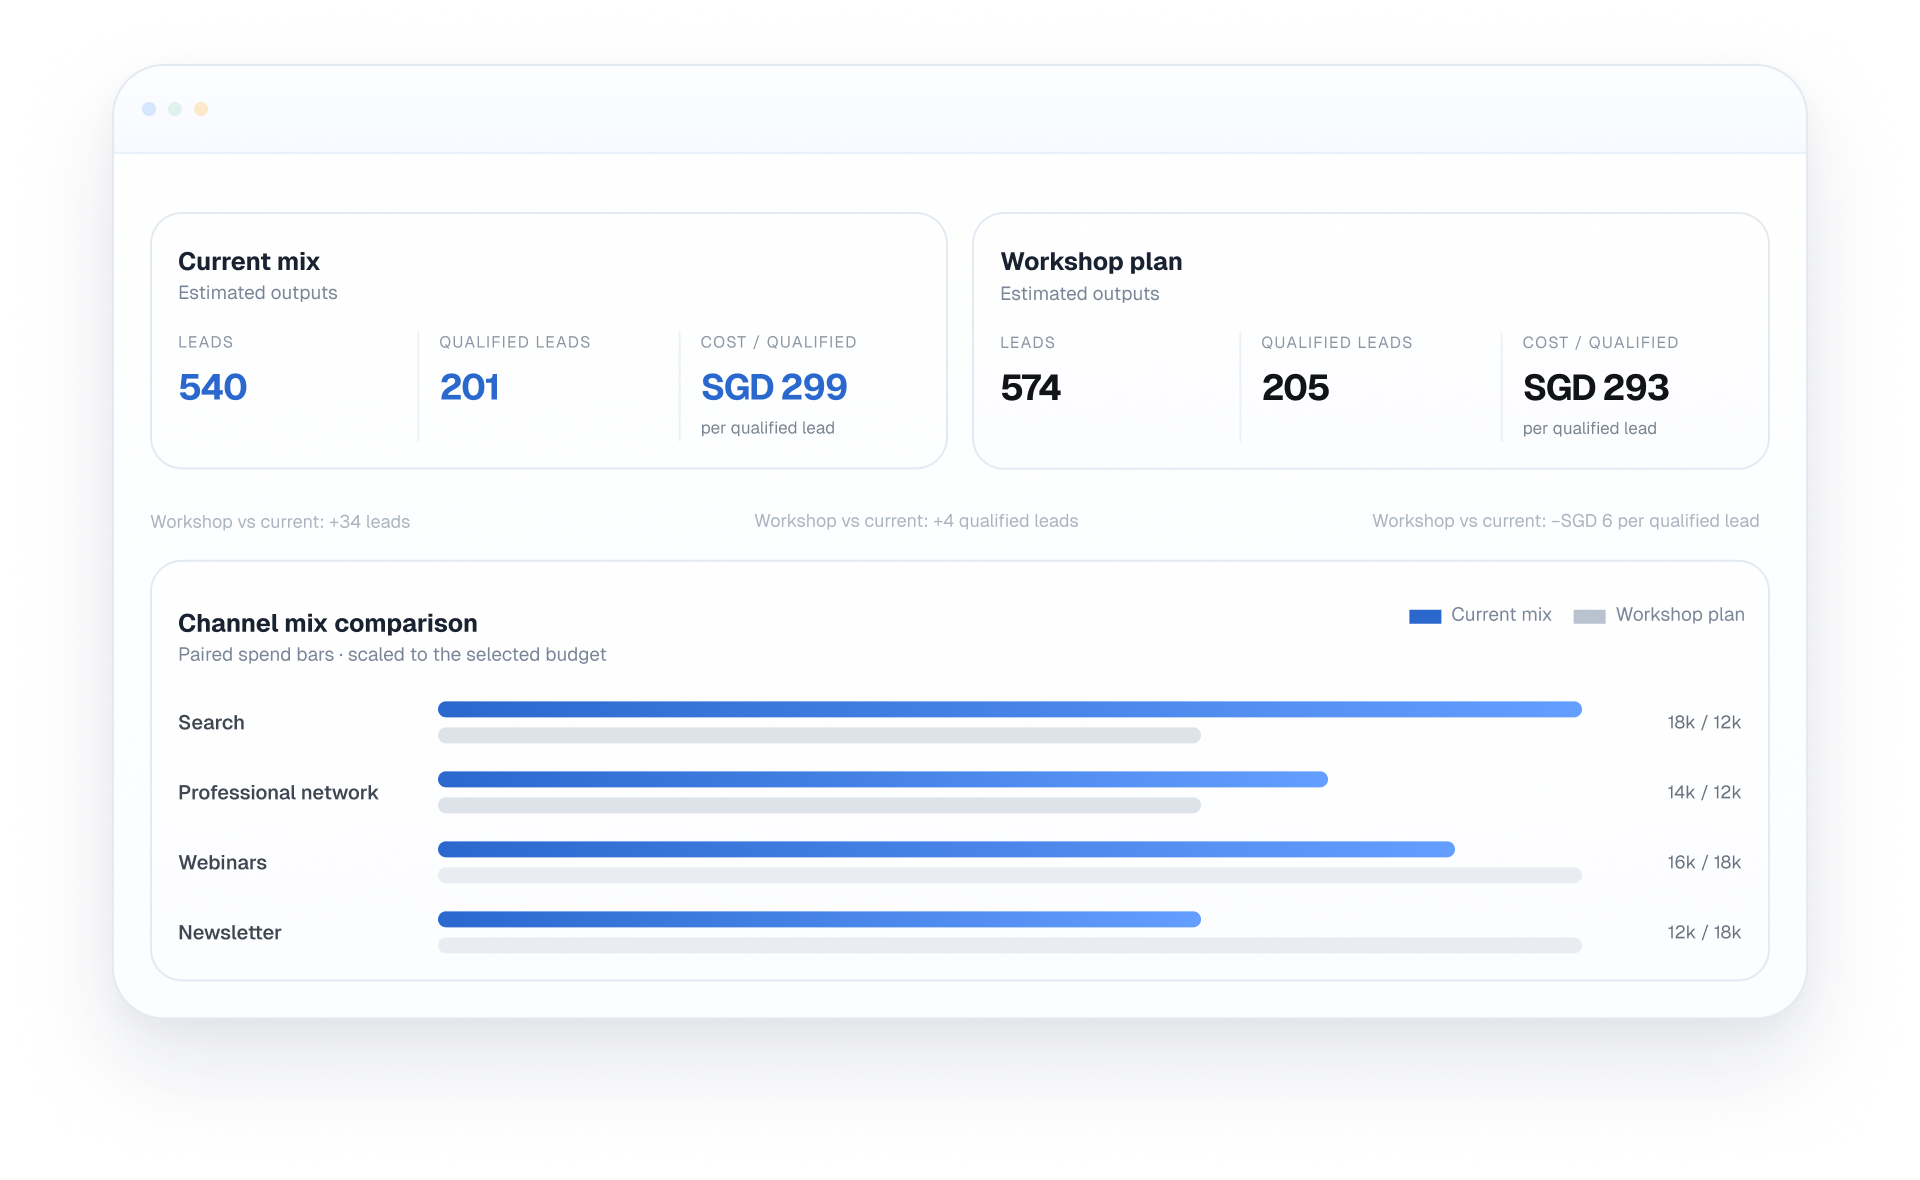
Task: Click the Professional network blue bar
Action: (x=883, y=779)
